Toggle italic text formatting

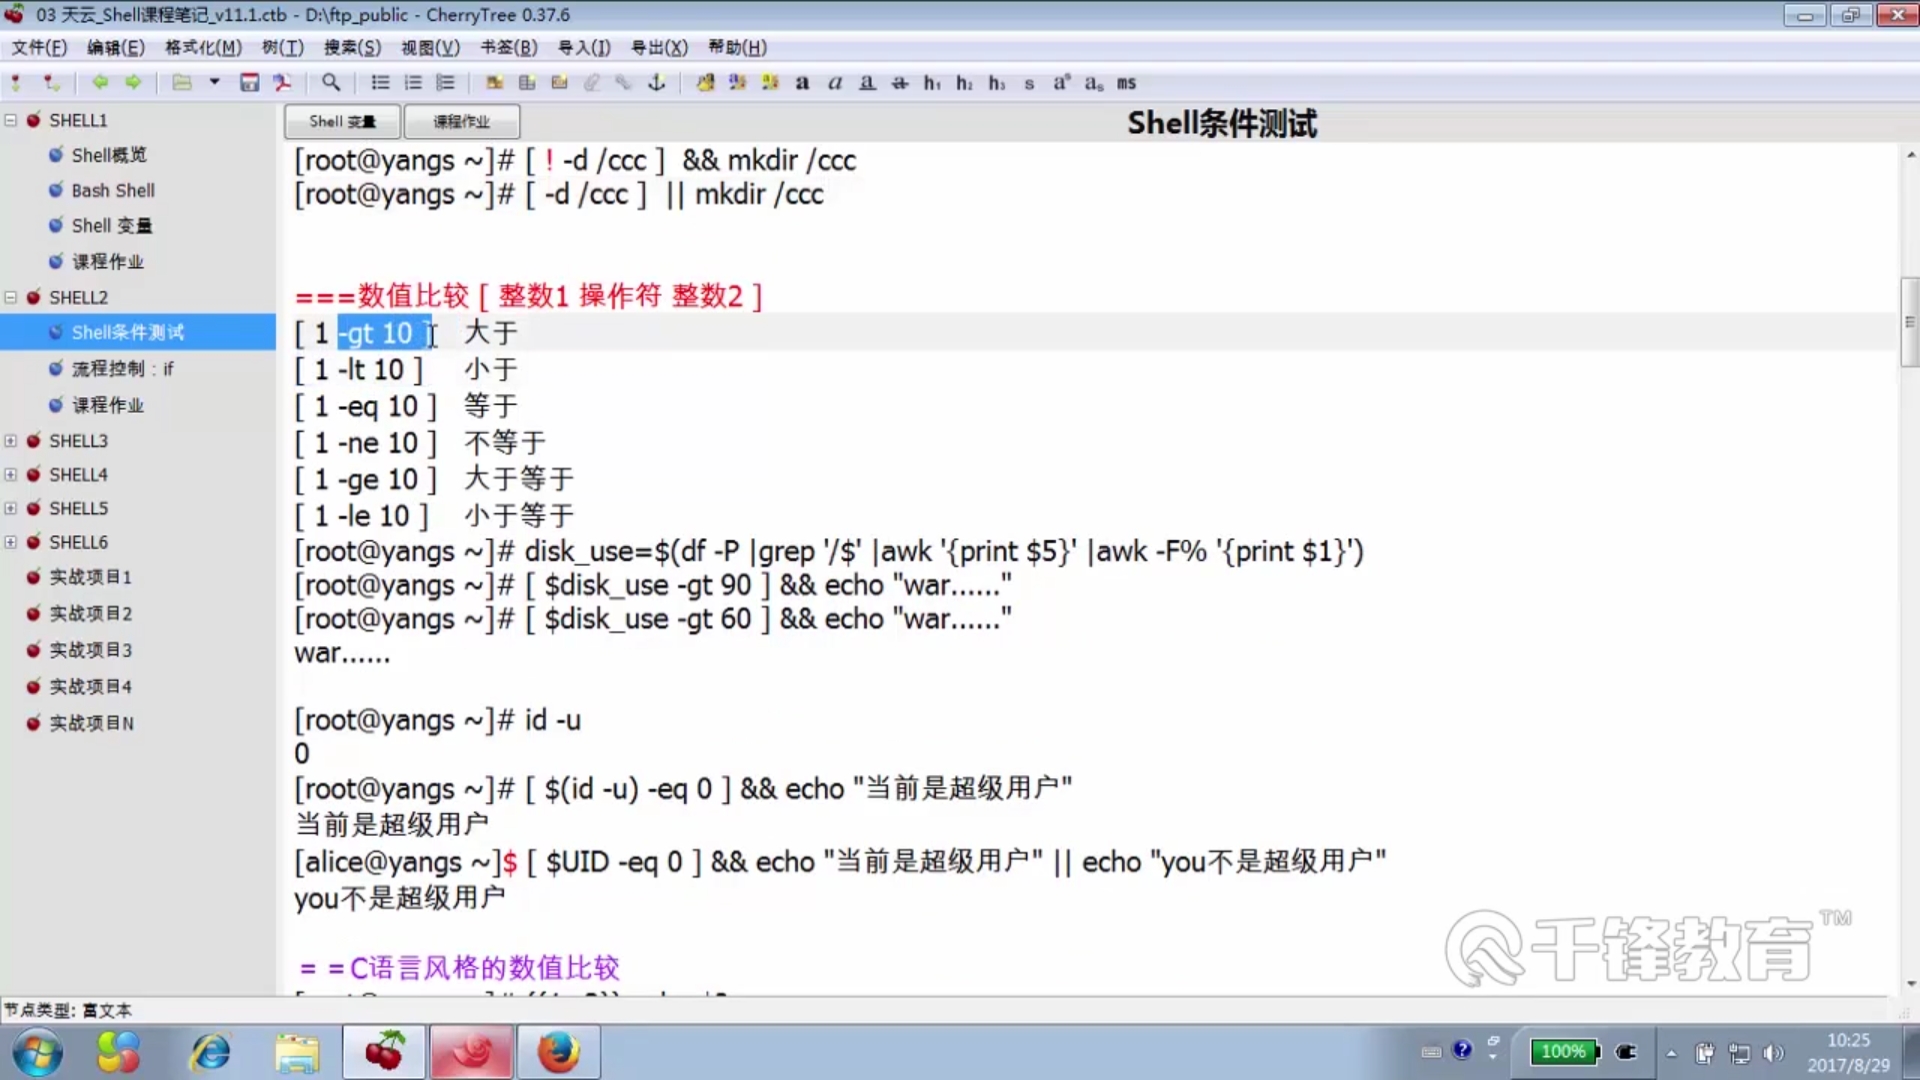point(835,83)
